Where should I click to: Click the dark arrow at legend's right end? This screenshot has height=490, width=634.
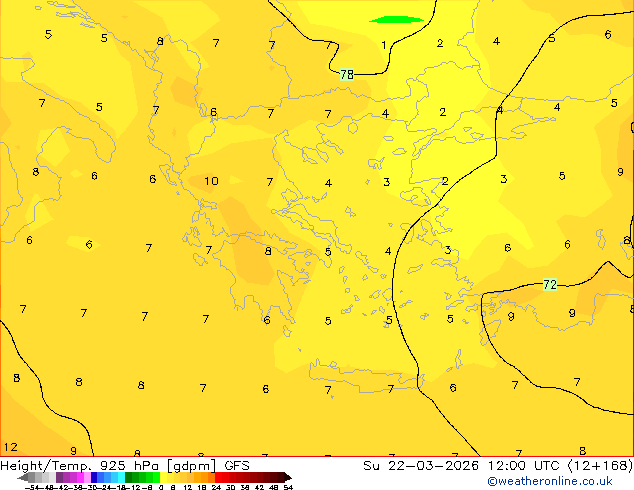point(288,478)
